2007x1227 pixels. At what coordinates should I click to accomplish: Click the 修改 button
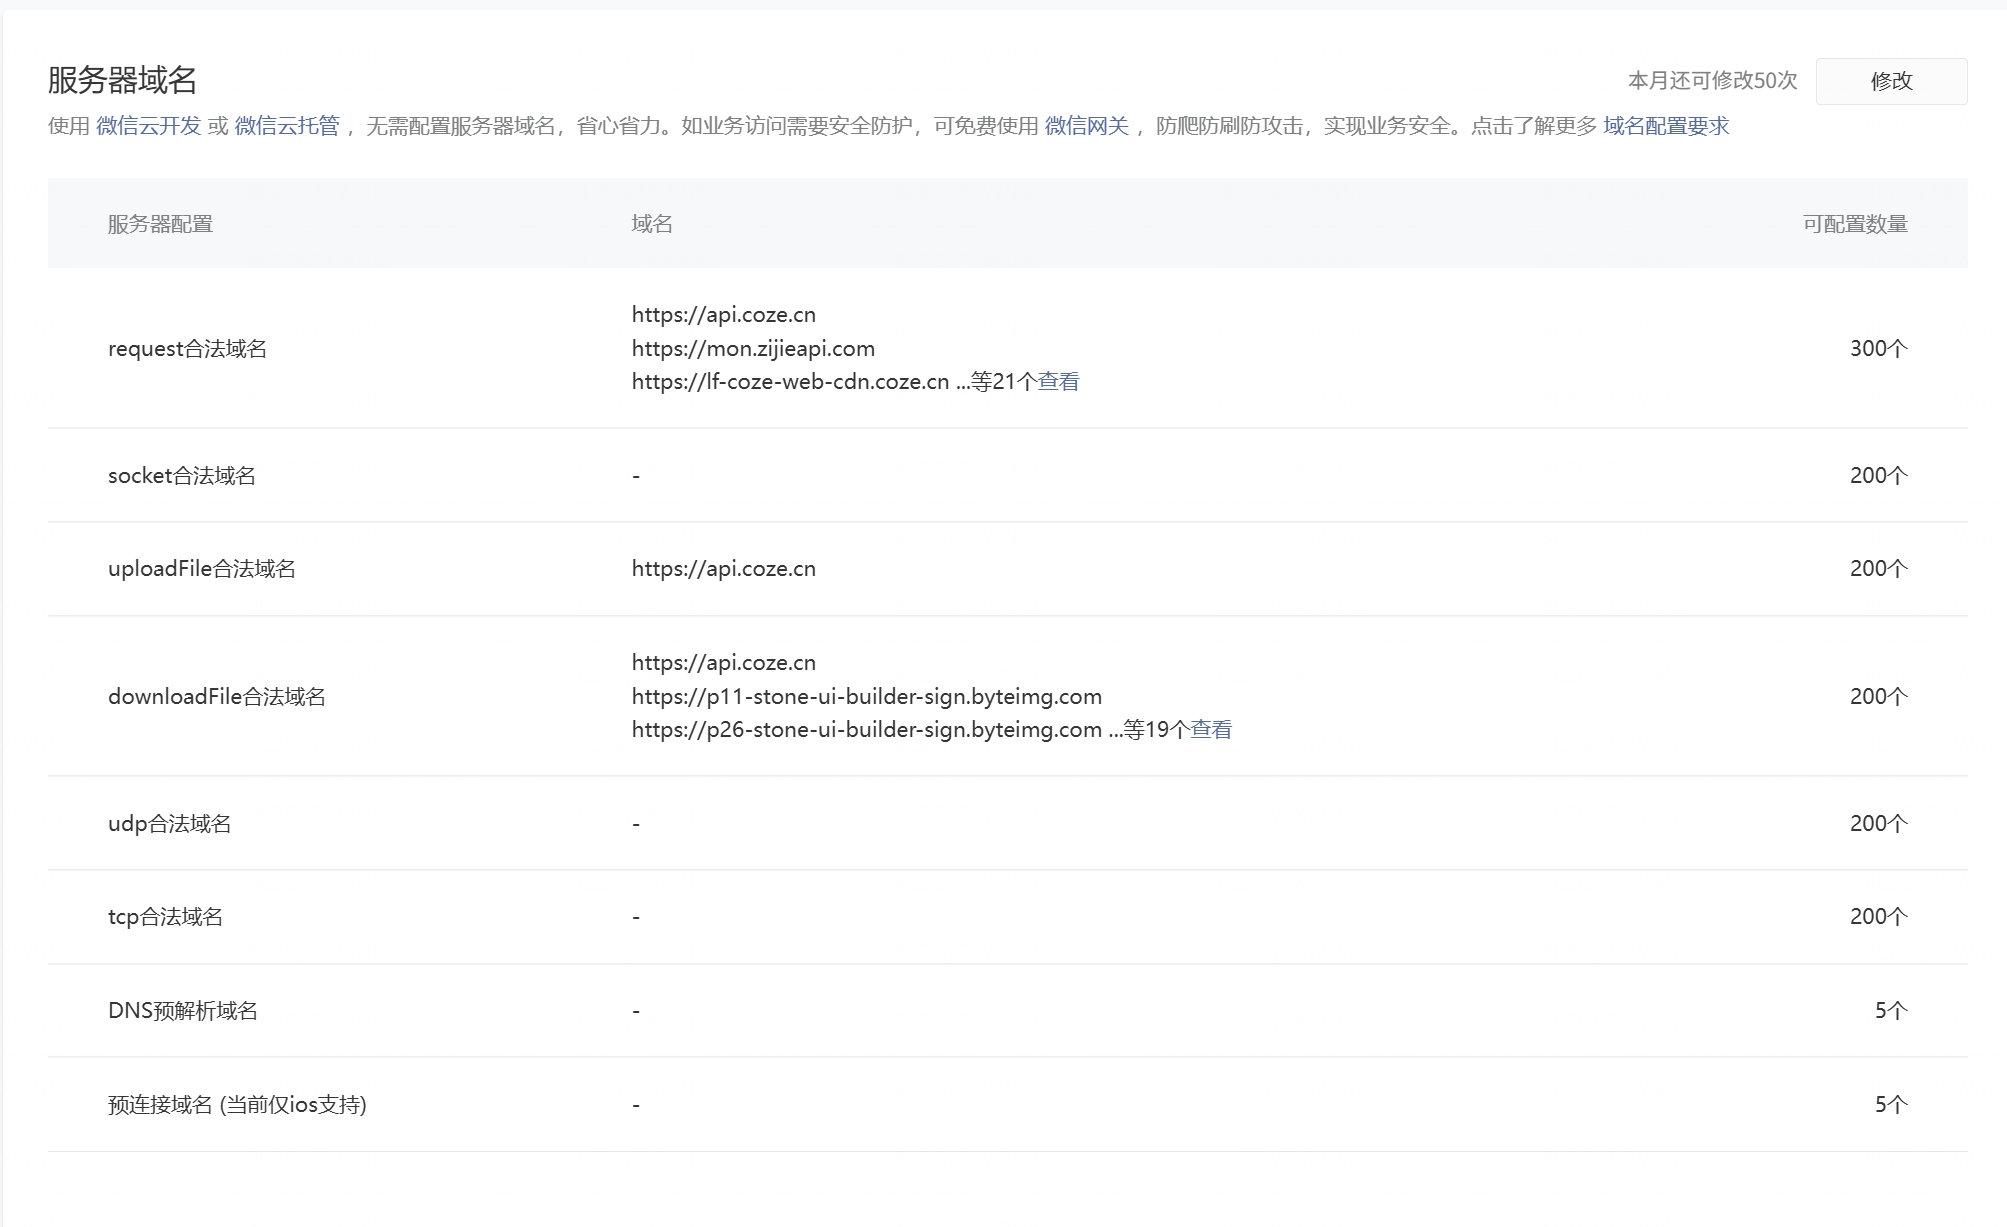(1890, 81)
